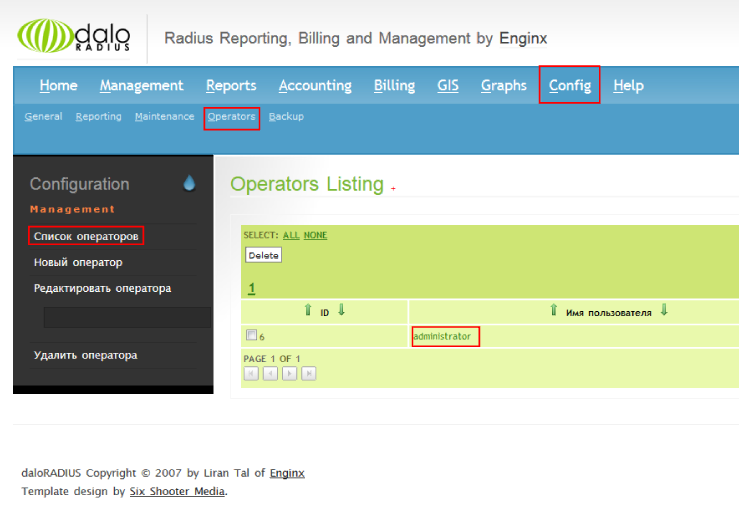Select ALL operators link
The image size is (739, 527).
click(291, 235)
